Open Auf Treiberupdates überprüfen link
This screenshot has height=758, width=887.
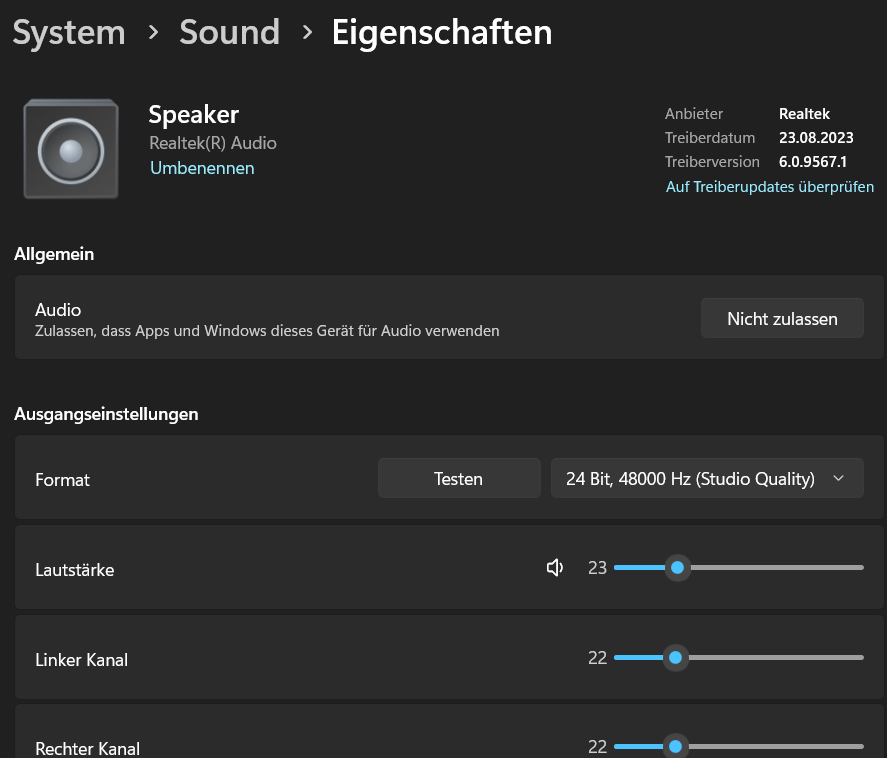coord(770,187)
